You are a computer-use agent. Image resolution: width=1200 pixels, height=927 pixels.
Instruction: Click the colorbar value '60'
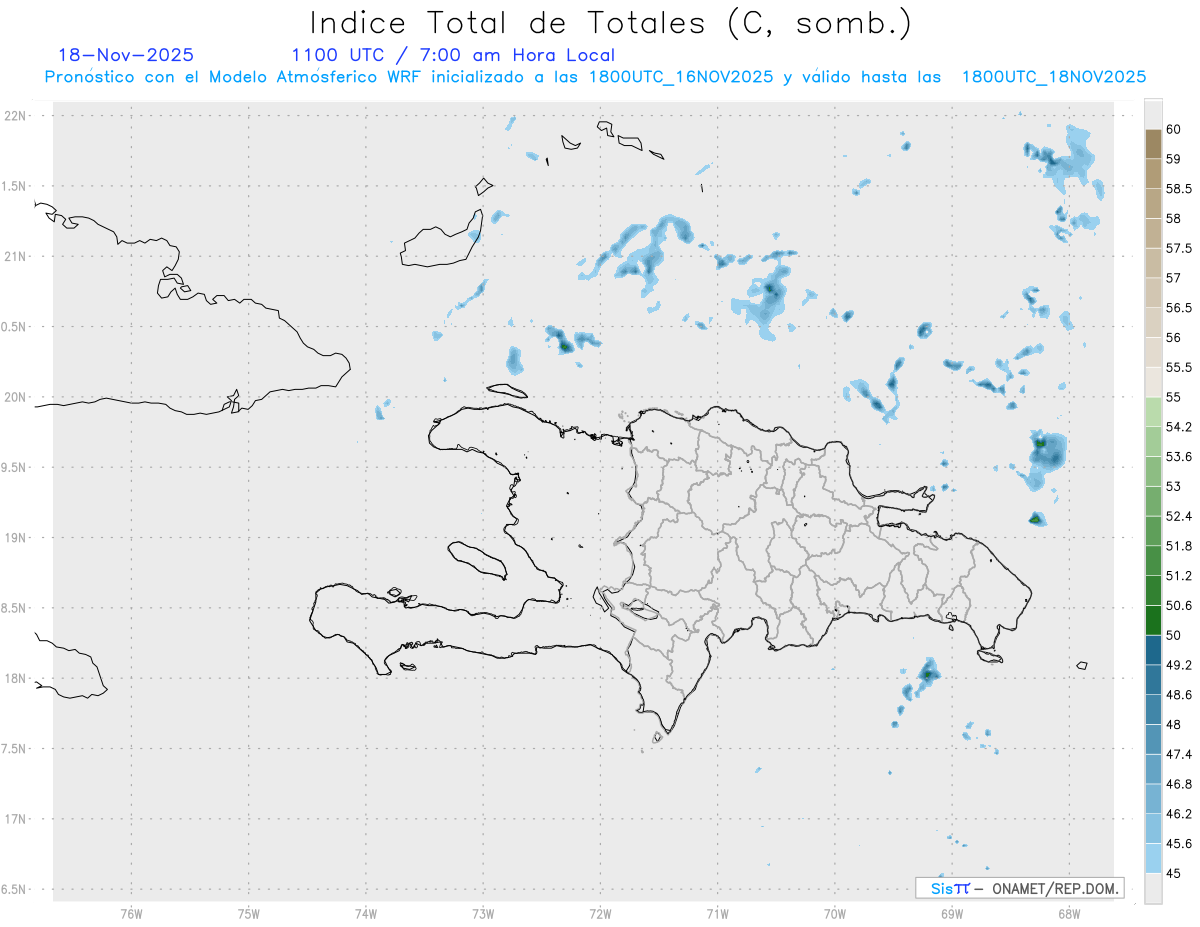[1174, 129]
